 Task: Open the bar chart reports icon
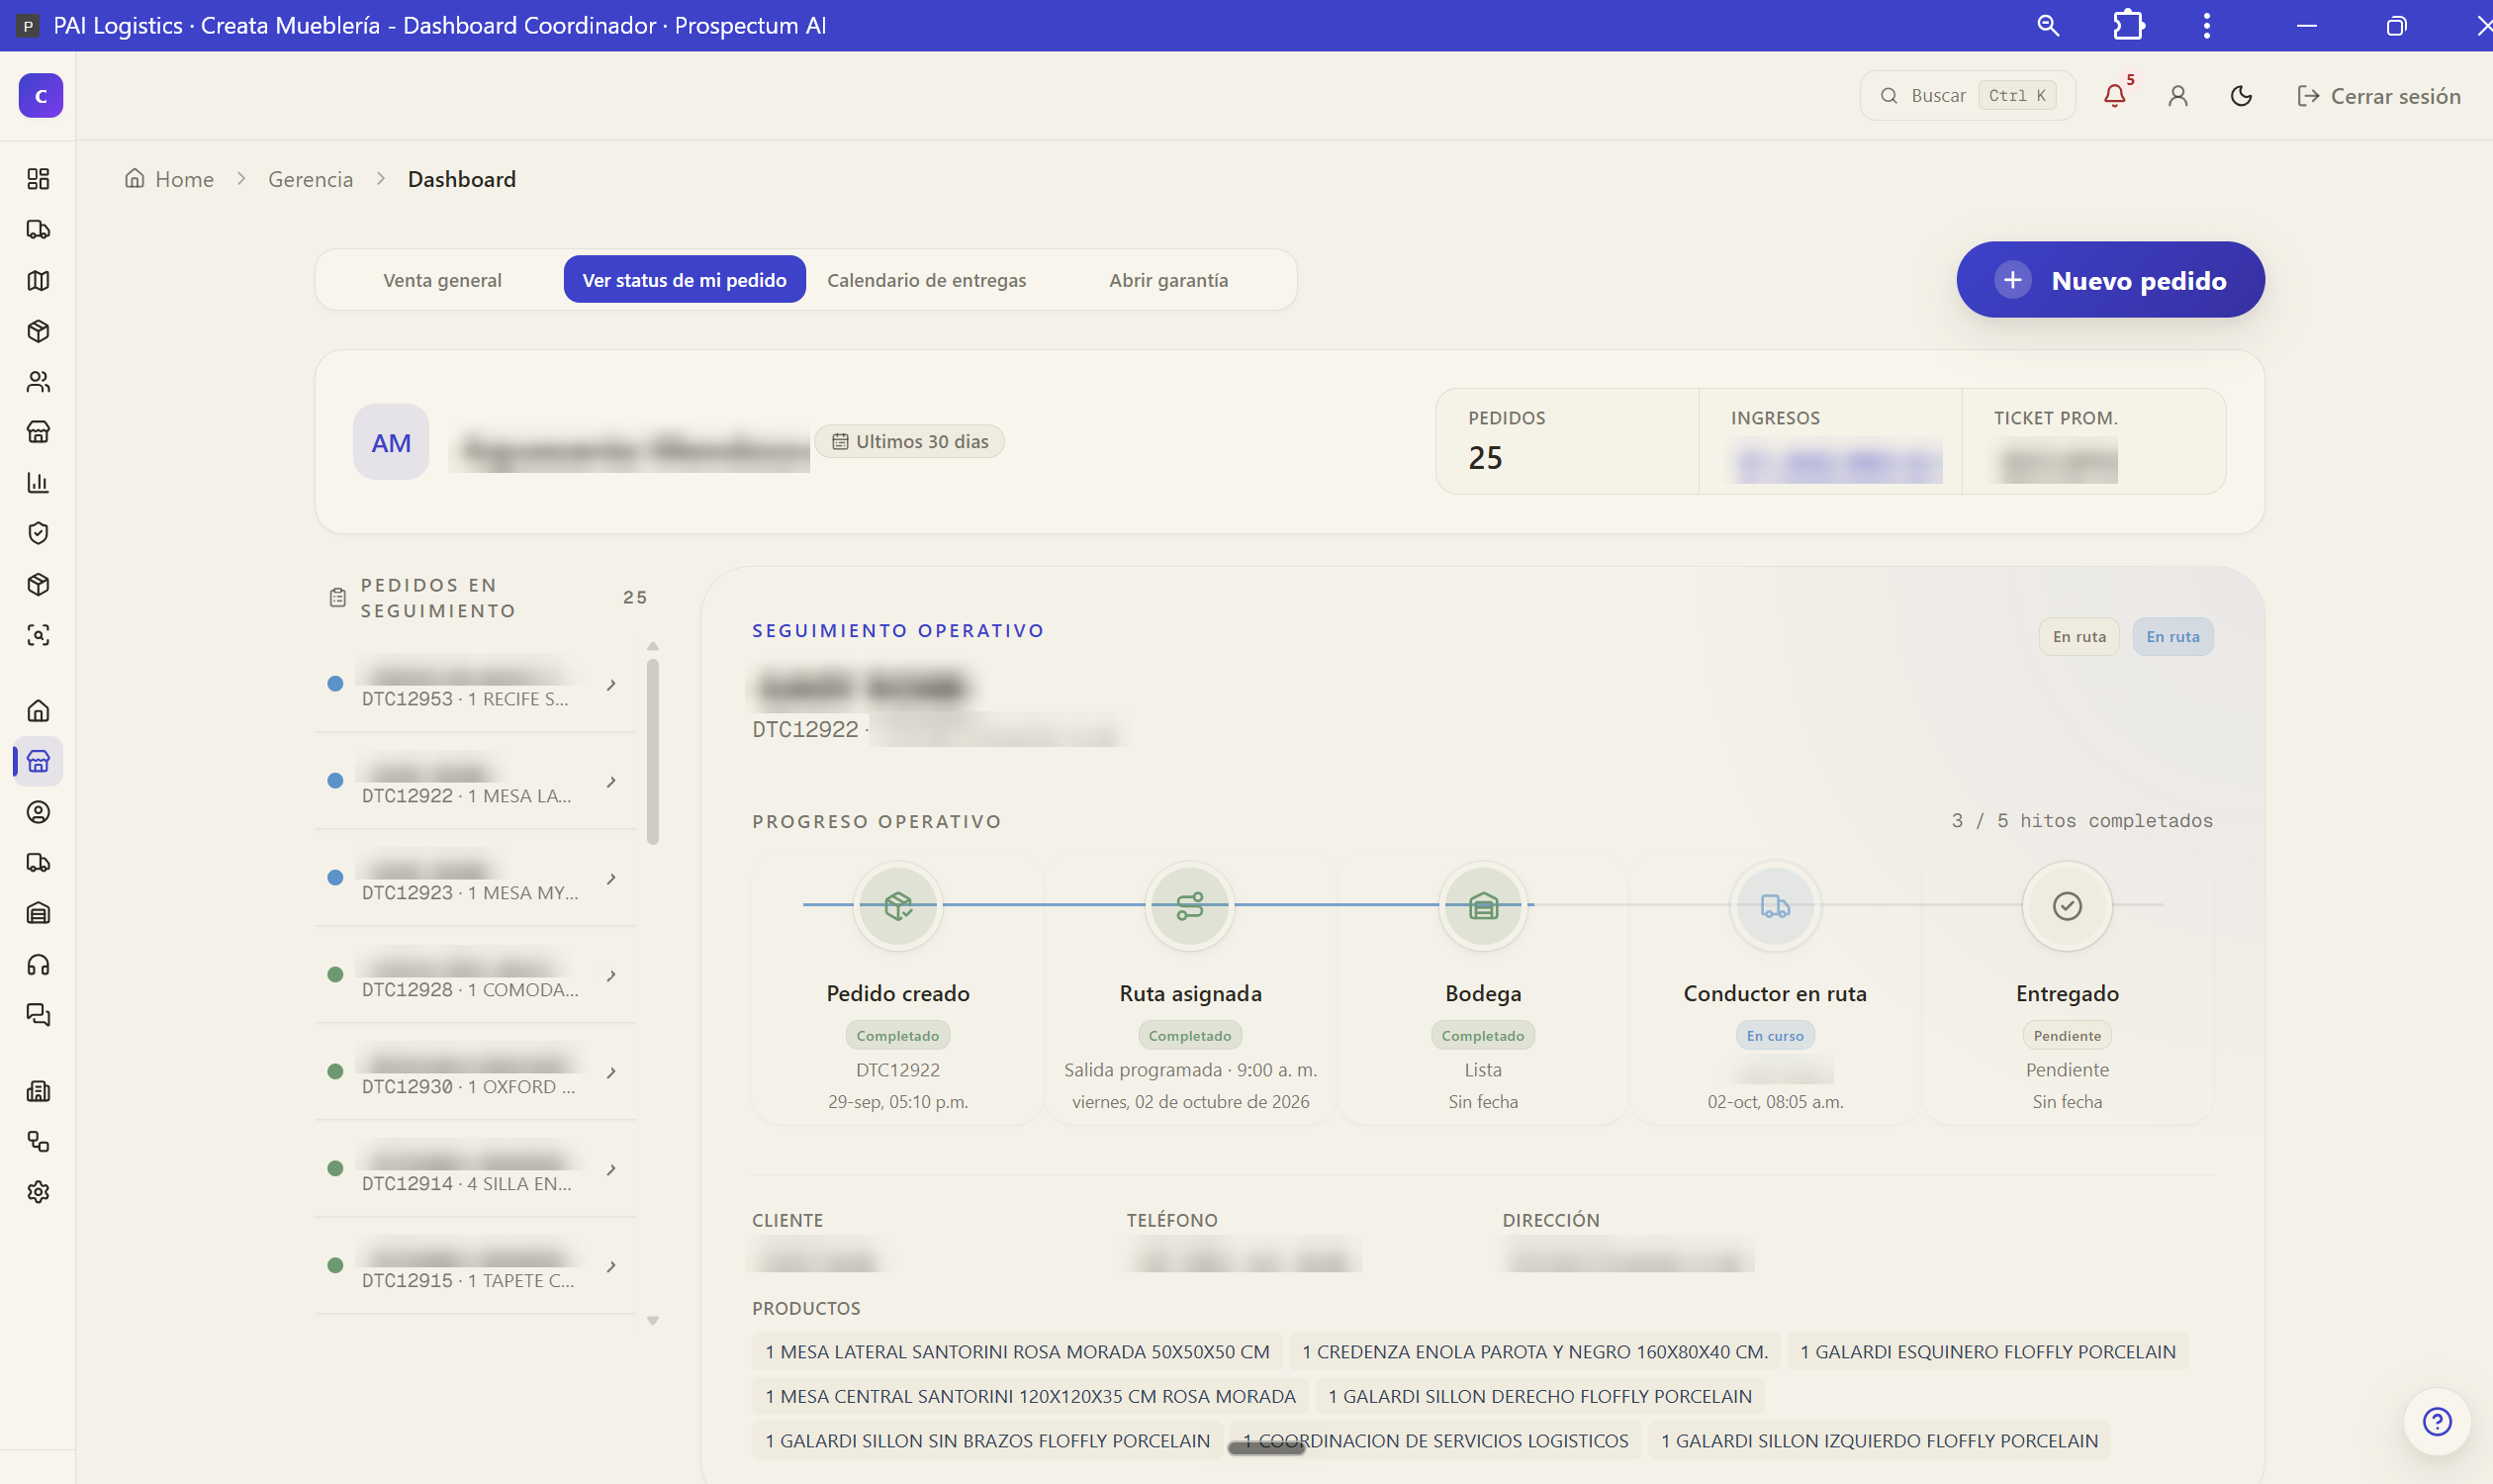pyautogui.click(x=38, y=482)
